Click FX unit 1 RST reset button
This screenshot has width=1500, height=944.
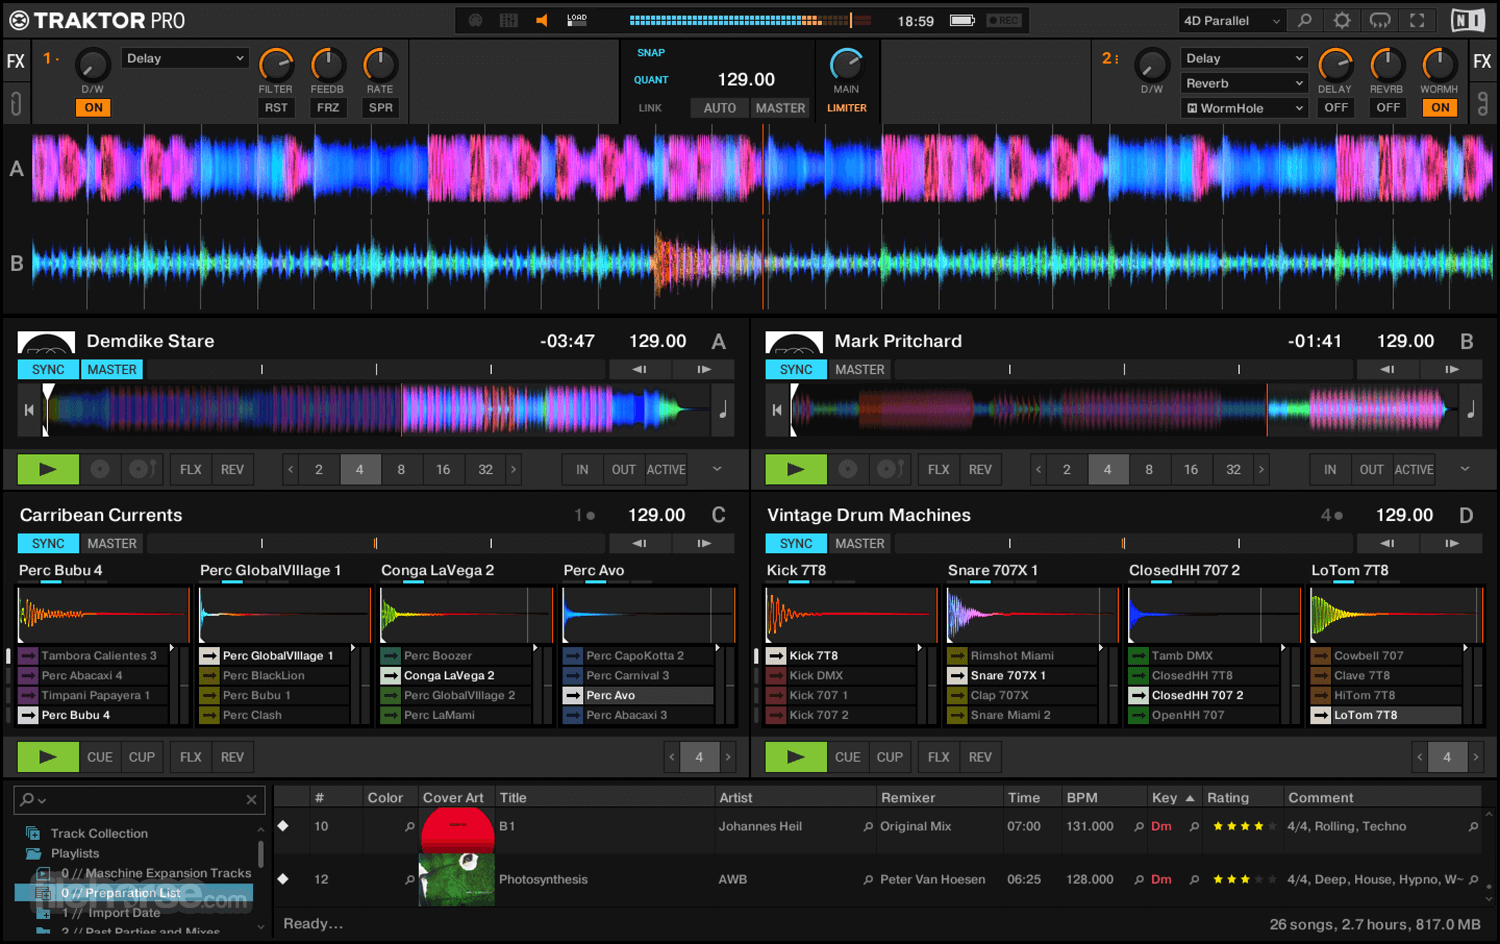(276, 108)
